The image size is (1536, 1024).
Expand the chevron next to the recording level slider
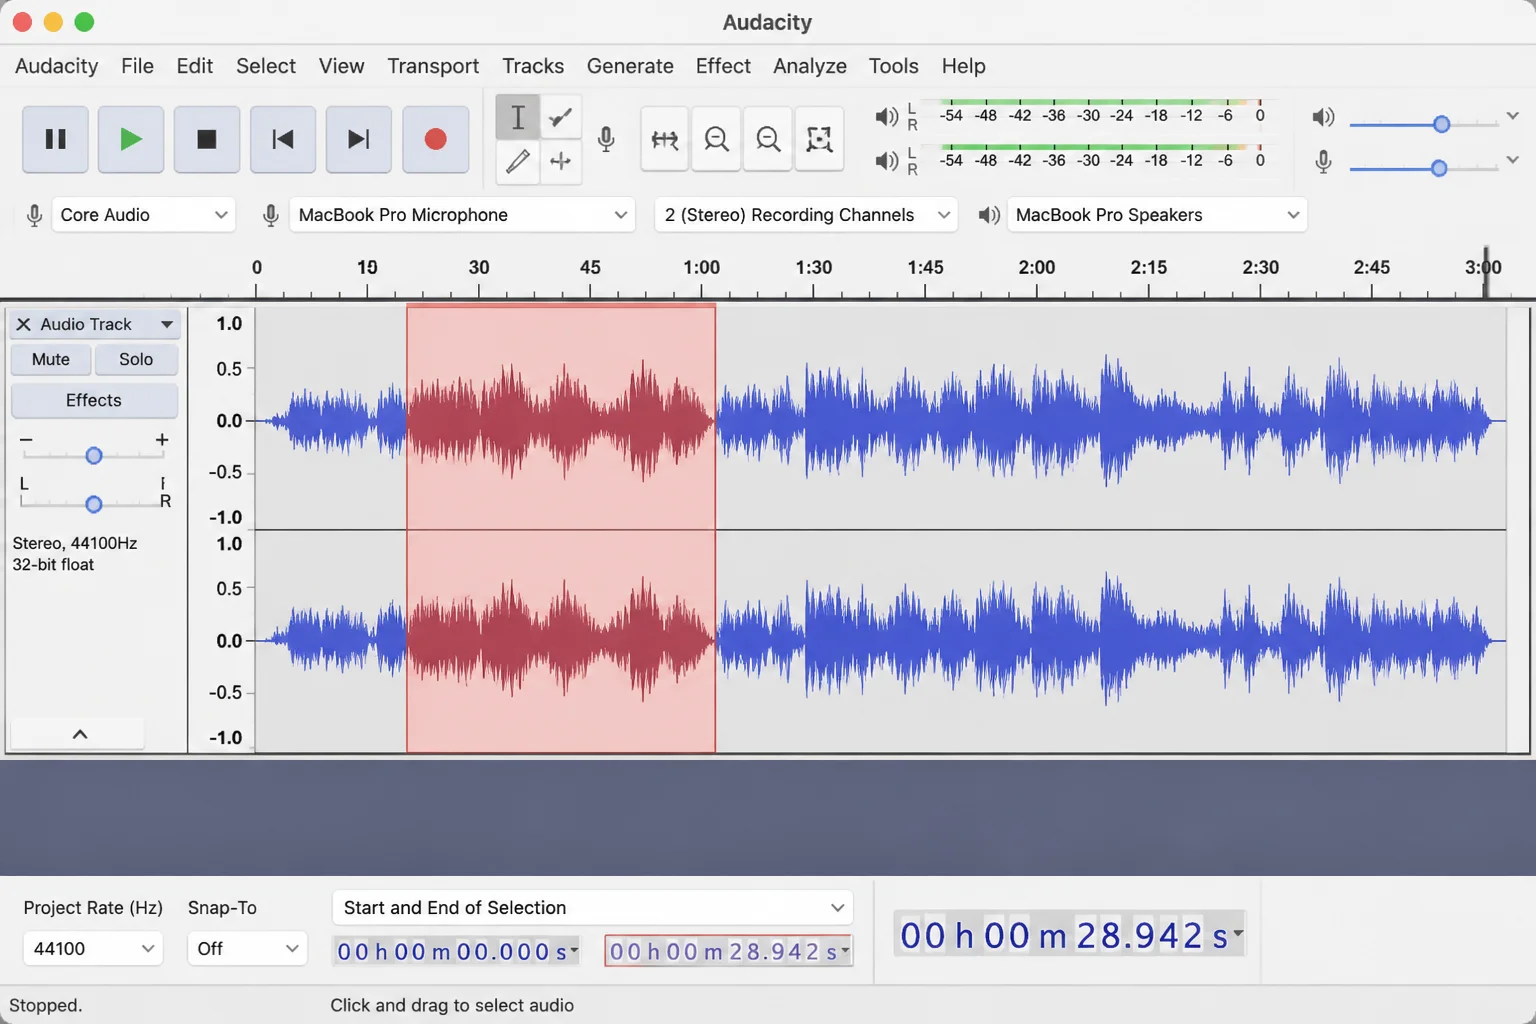(x=1512, y=160)
